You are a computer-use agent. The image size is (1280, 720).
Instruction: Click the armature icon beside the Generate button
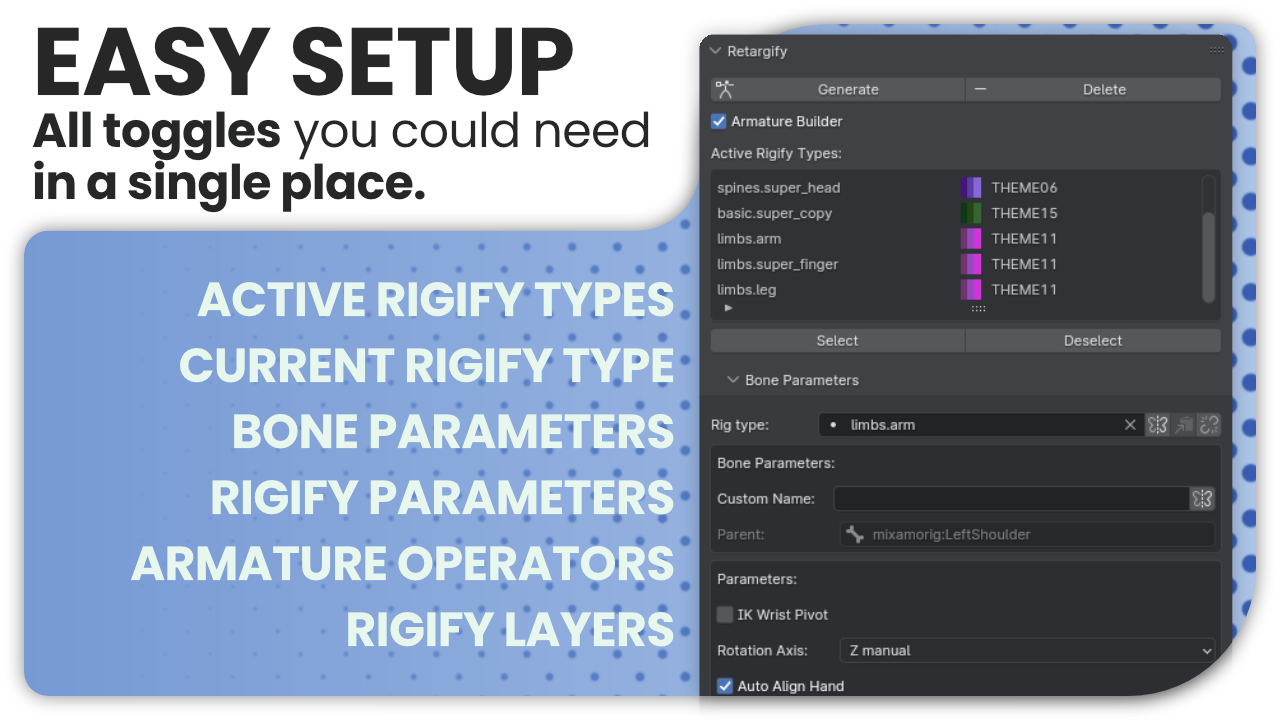click(x=725, y=89)
